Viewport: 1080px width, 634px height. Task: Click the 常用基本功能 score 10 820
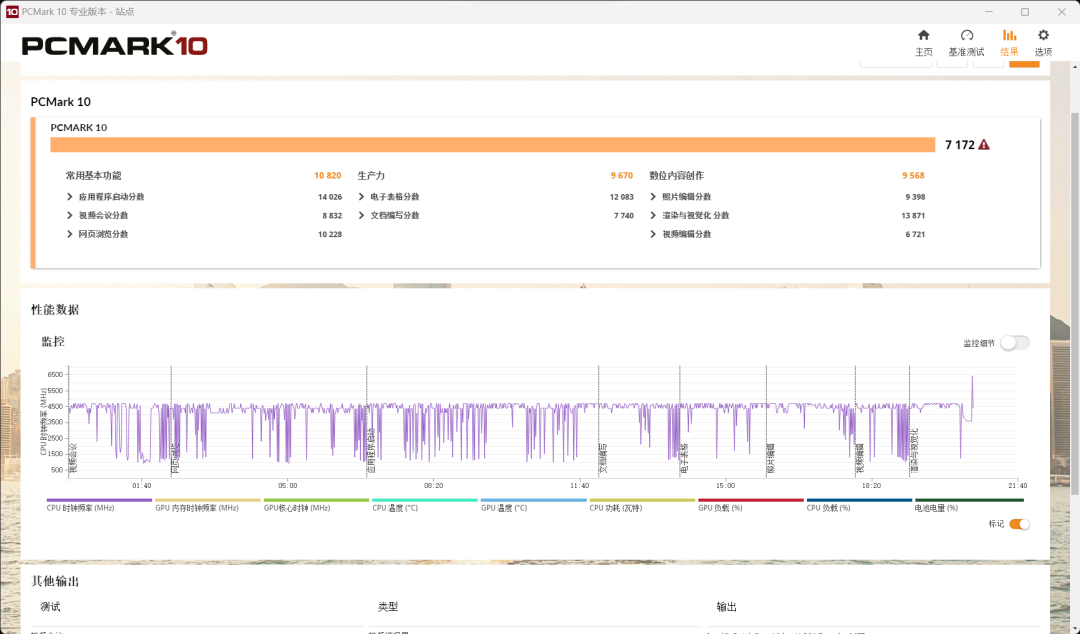click(328, 176)
